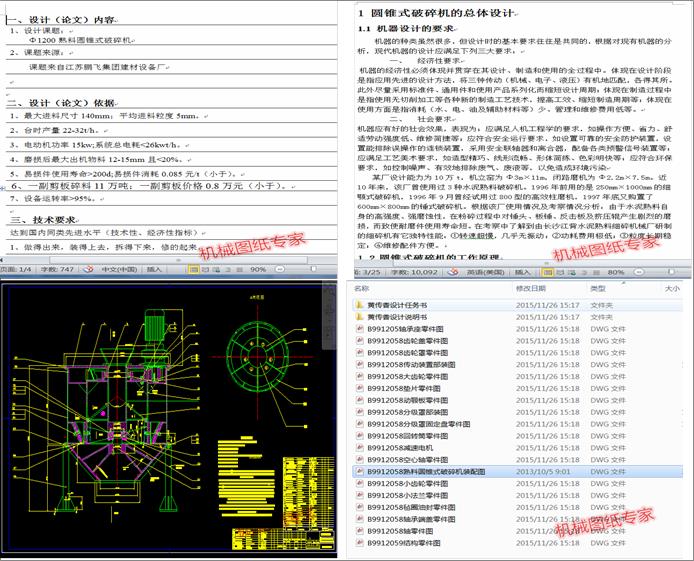Open language setting 英语(美国) in status bar
Viewport: 694px width, 561px height.
click(486, 272)
